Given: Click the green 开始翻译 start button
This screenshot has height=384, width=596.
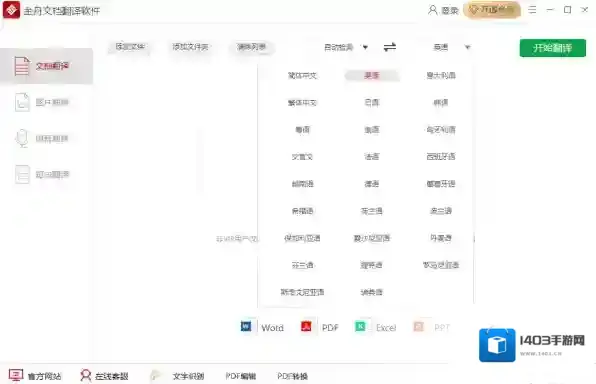Looking at the screenshot, I should click(x=553, y=48).
